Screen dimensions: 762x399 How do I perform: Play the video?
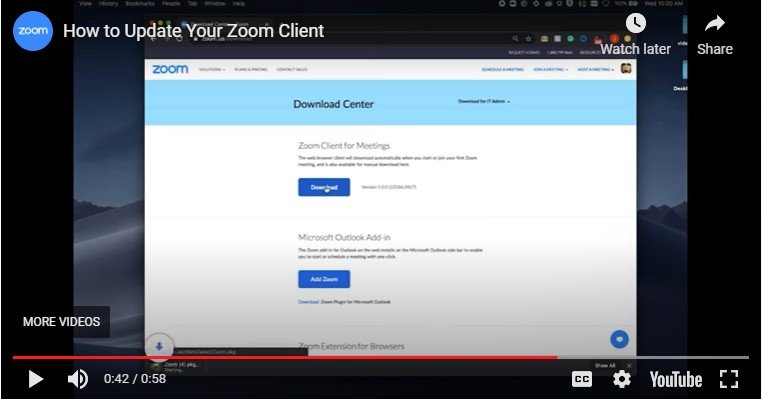pos(35,379)
